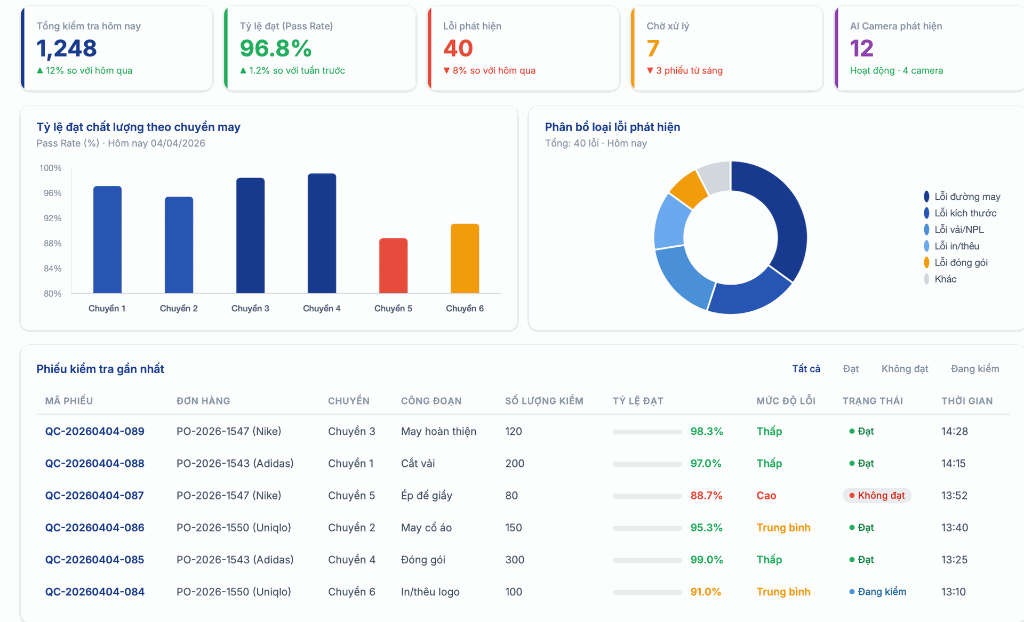Select the Tất cả filter tab
The image size is (1024, 622).
806,369
